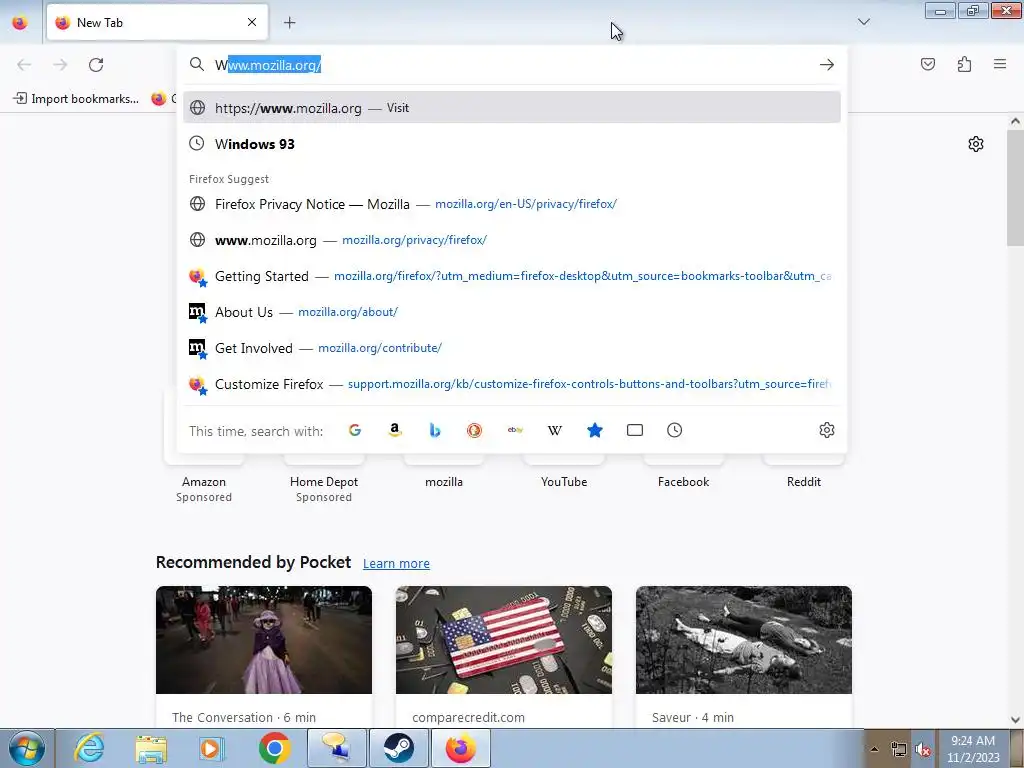Image resolution: width=1024 pixels, height=768 pixels.
Task: Search this time with DuckDuckGo
Action: [x=475, y=430]
